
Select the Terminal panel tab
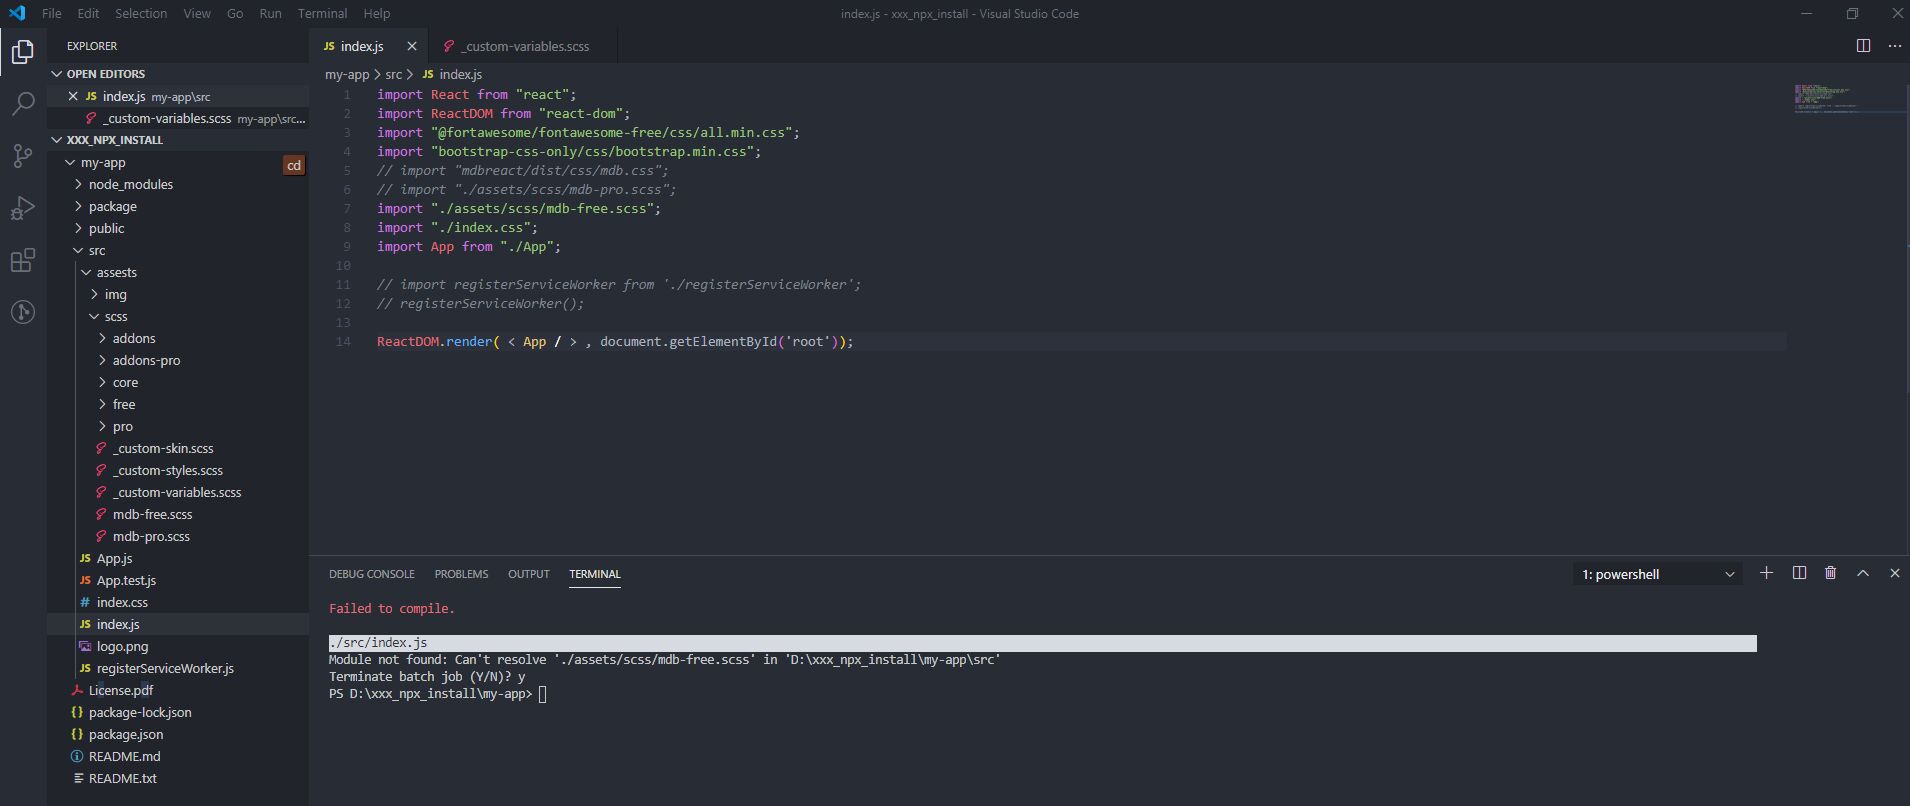pos(595,574)
